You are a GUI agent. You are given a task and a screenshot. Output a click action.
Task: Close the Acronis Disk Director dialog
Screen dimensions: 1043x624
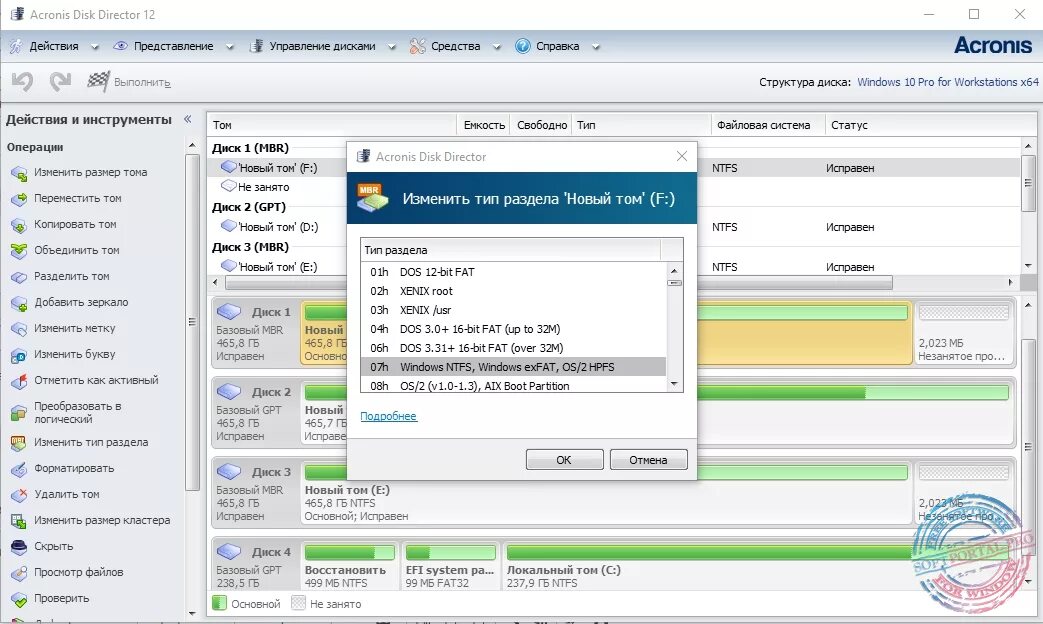(682, 156)
